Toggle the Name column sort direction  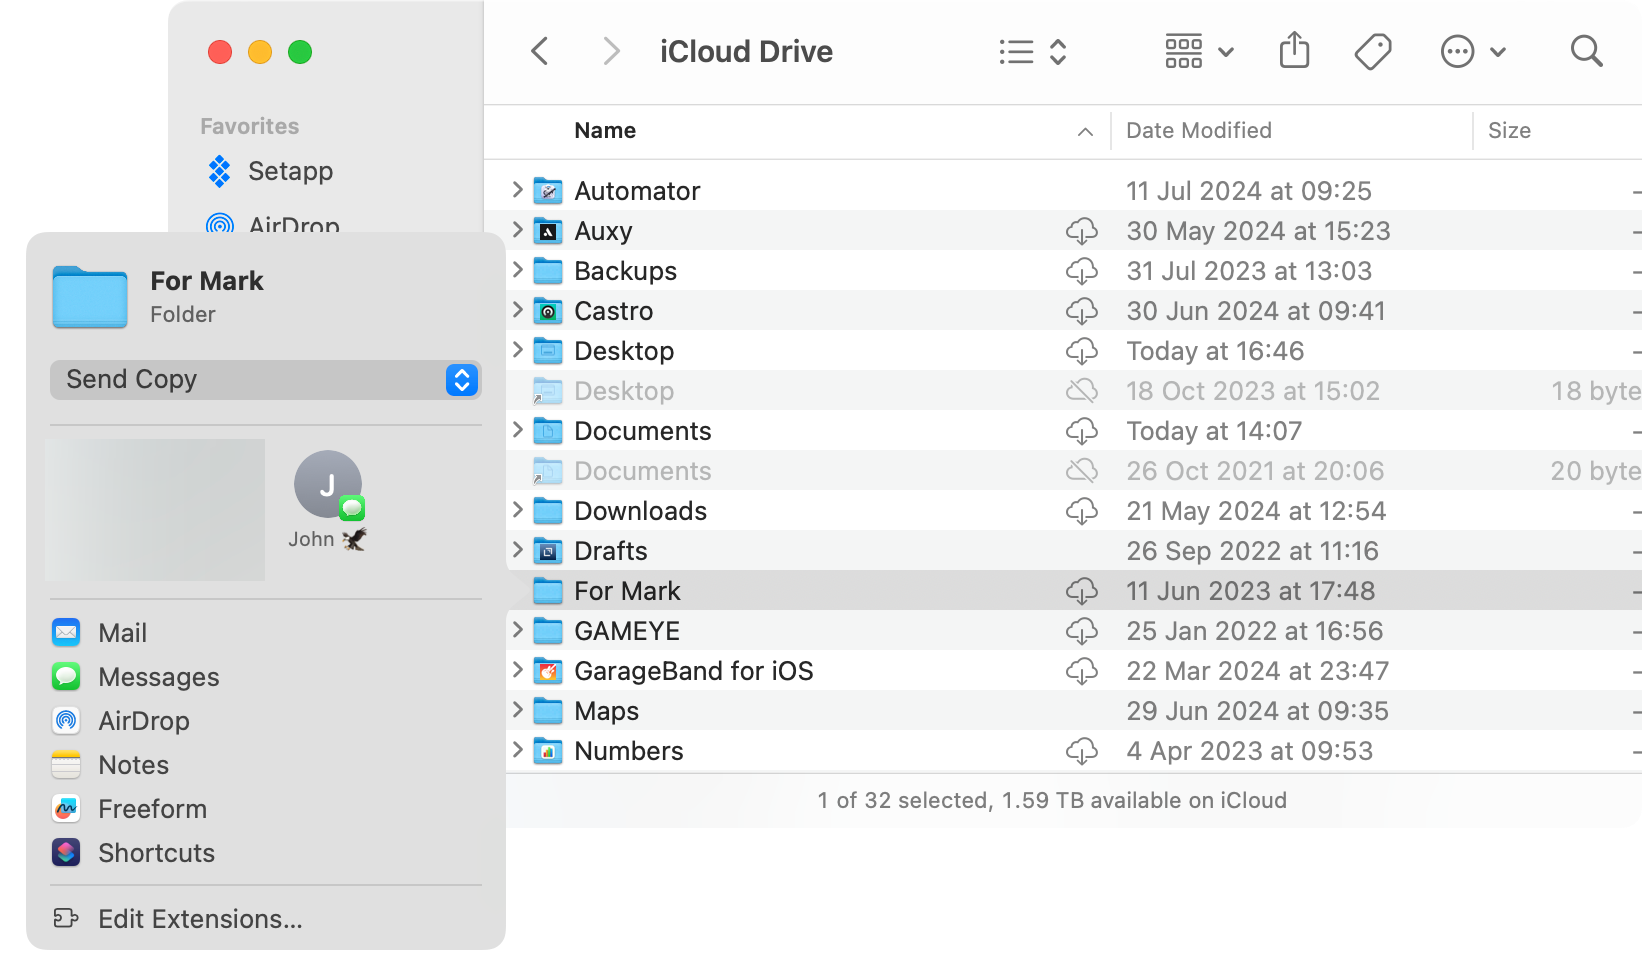(x=1086, y=131)
